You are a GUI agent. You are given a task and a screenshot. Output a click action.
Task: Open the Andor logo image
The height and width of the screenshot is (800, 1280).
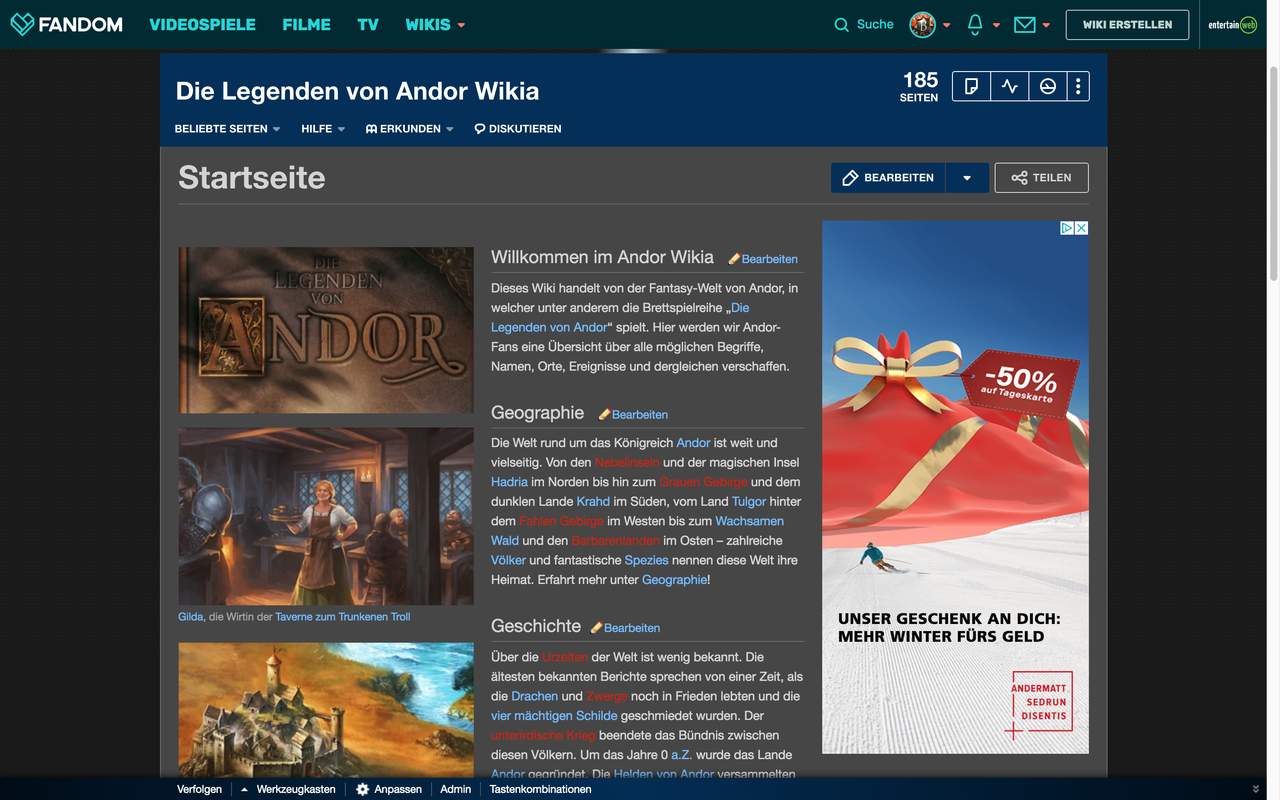pos(326,330)
